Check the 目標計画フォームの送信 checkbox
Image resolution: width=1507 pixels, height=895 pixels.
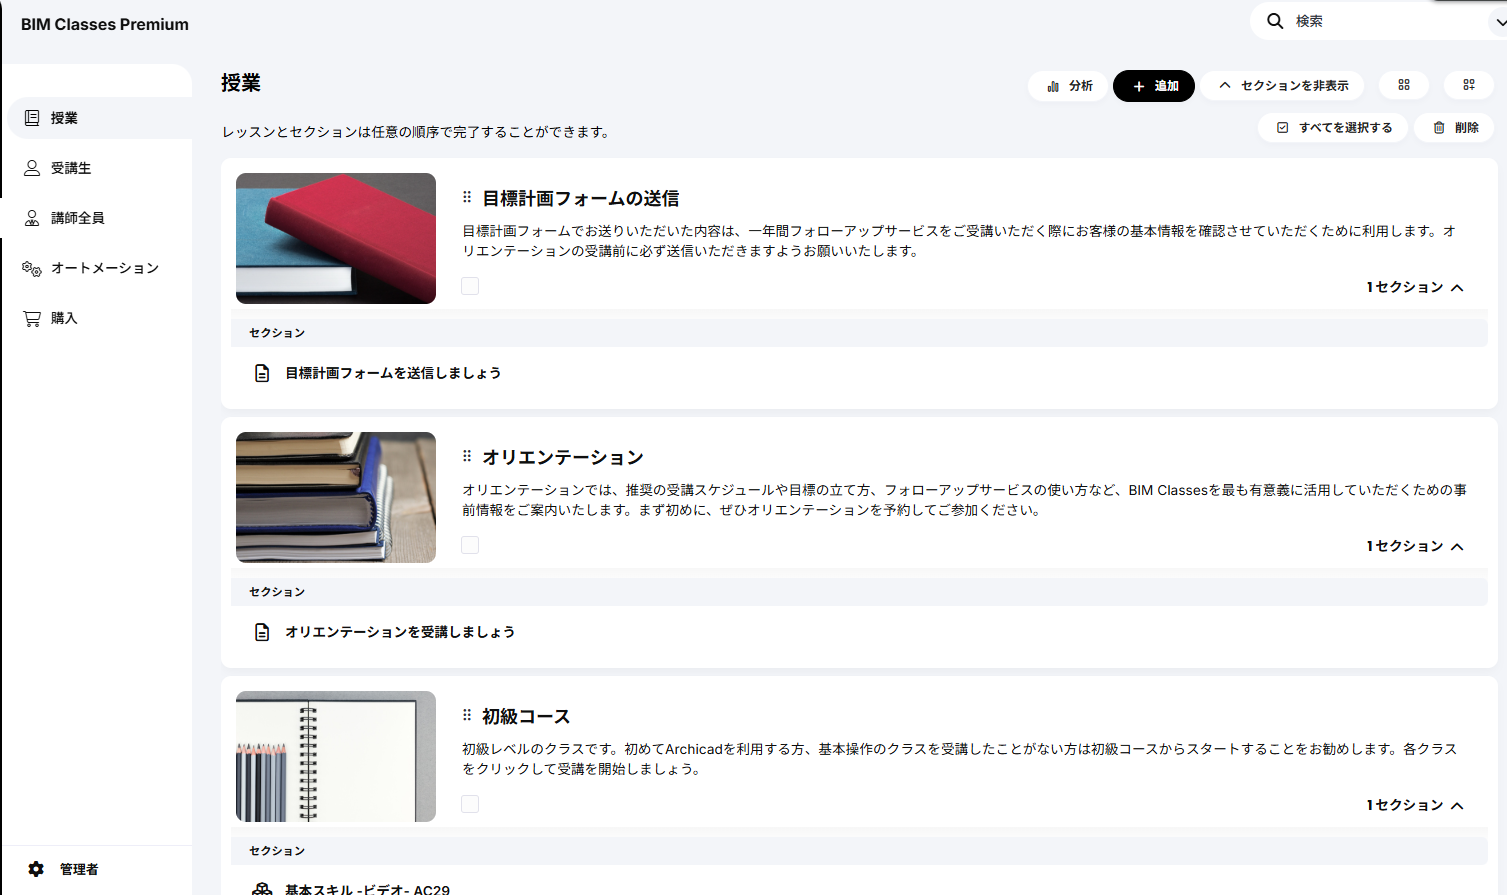470,286
